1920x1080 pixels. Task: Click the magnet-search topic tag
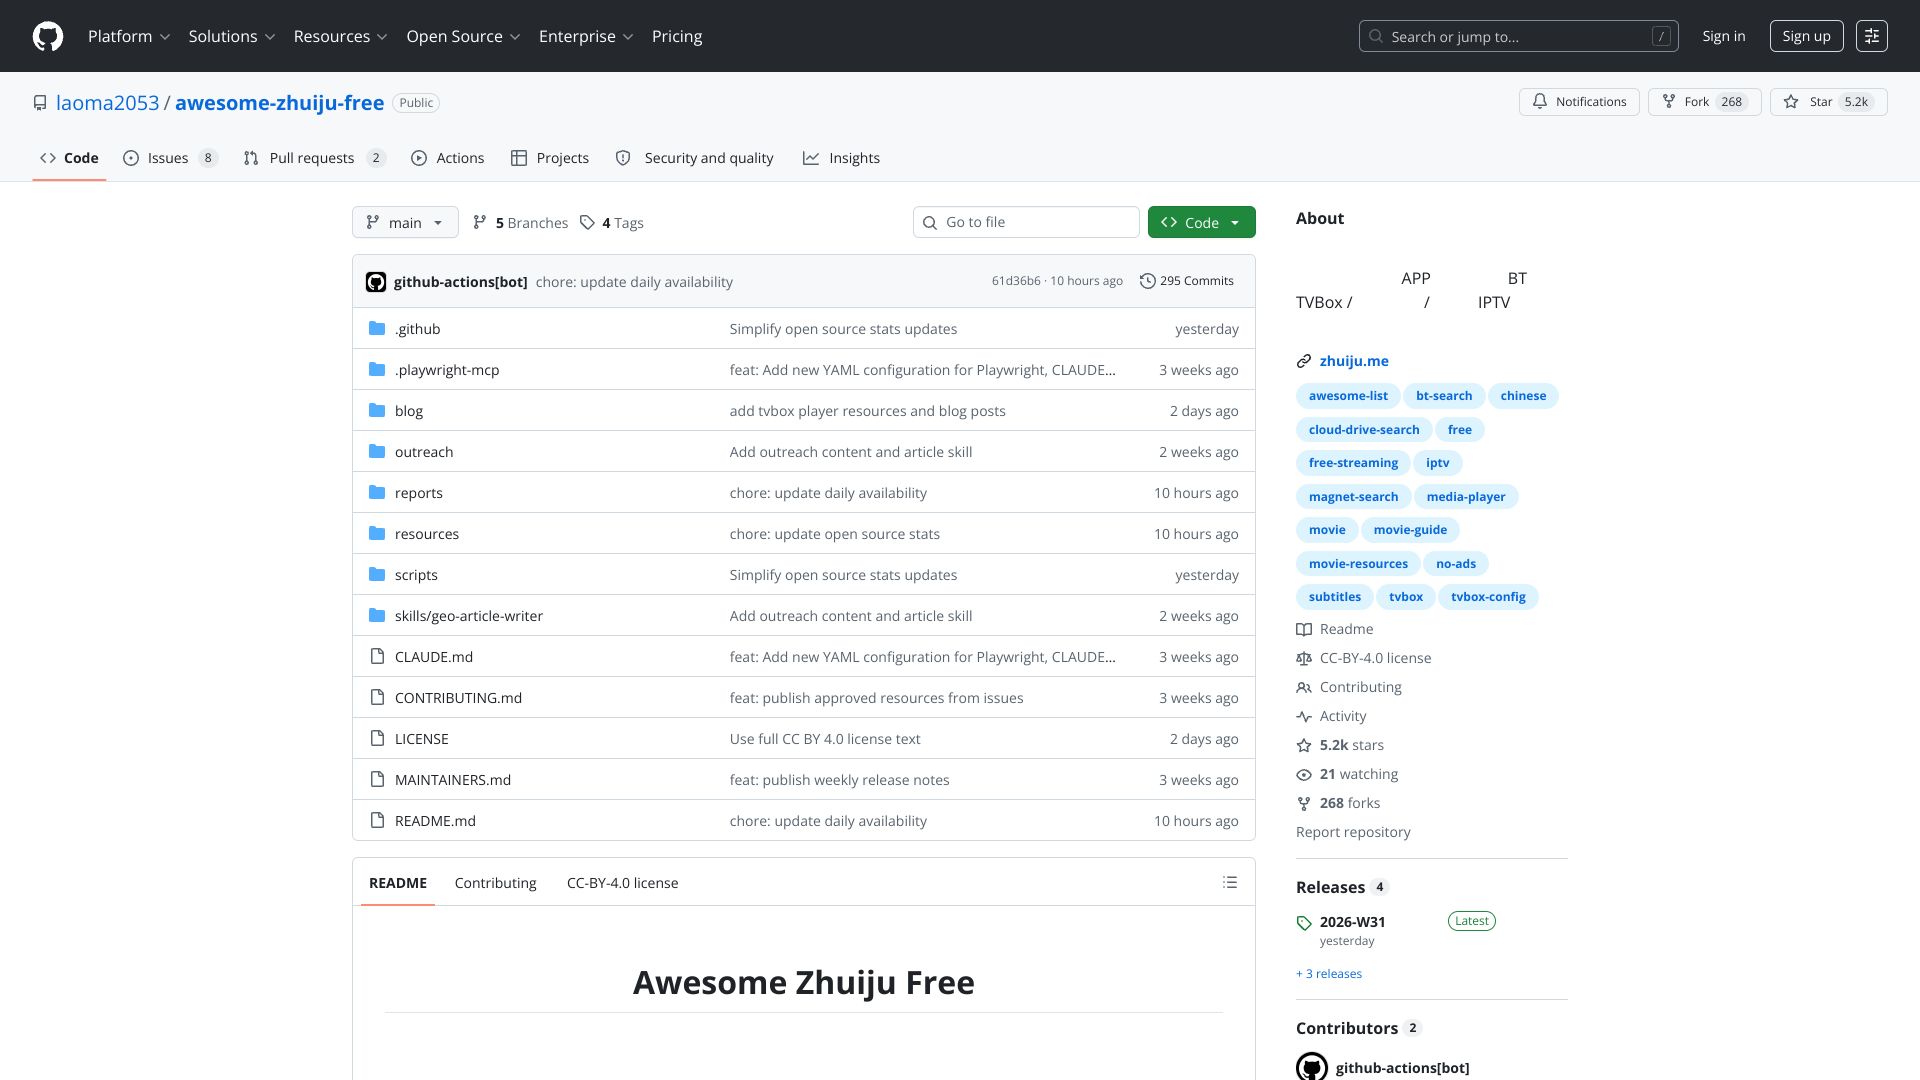tap(1353, 497)
